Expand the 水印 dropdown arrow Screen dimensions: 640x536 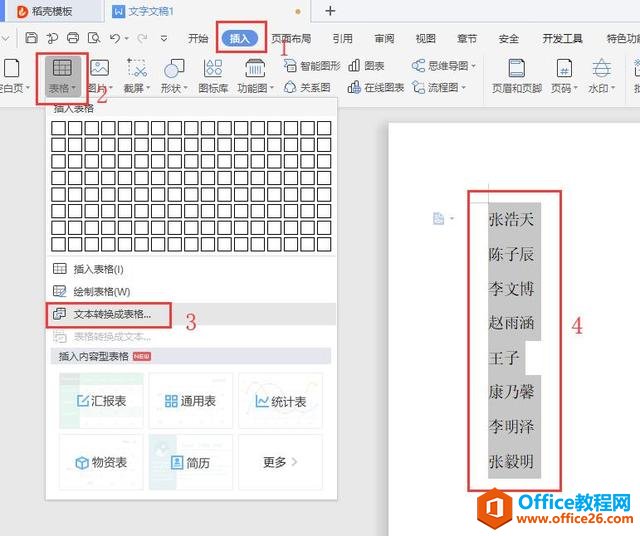point(613,88)
